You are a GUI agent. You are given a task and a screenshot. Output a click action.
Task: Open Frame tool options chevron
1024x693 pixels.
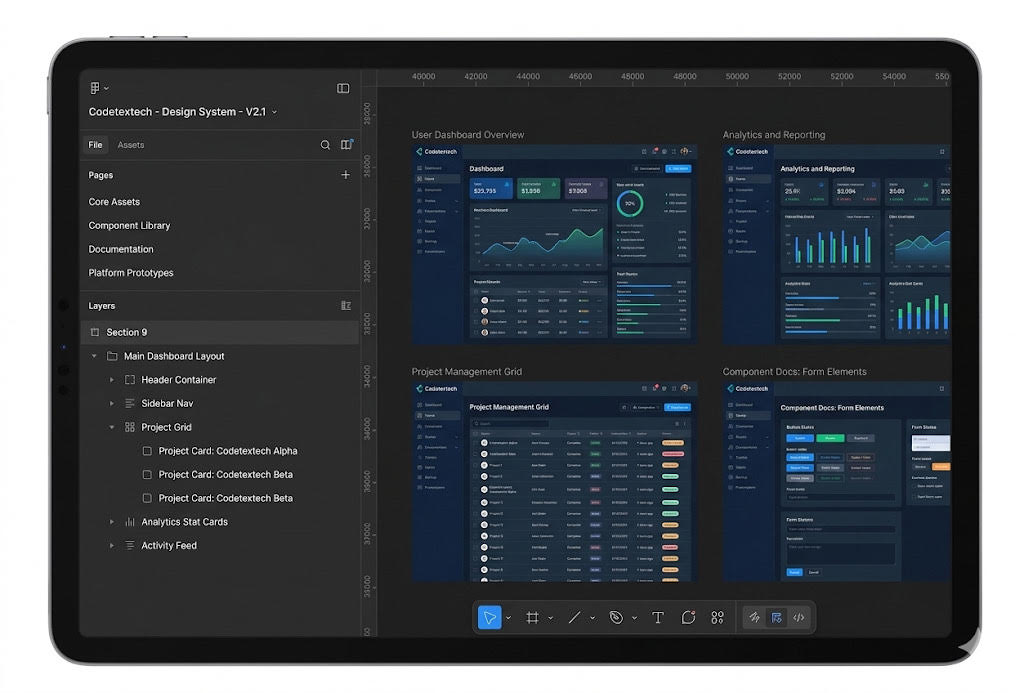point(551,618)
